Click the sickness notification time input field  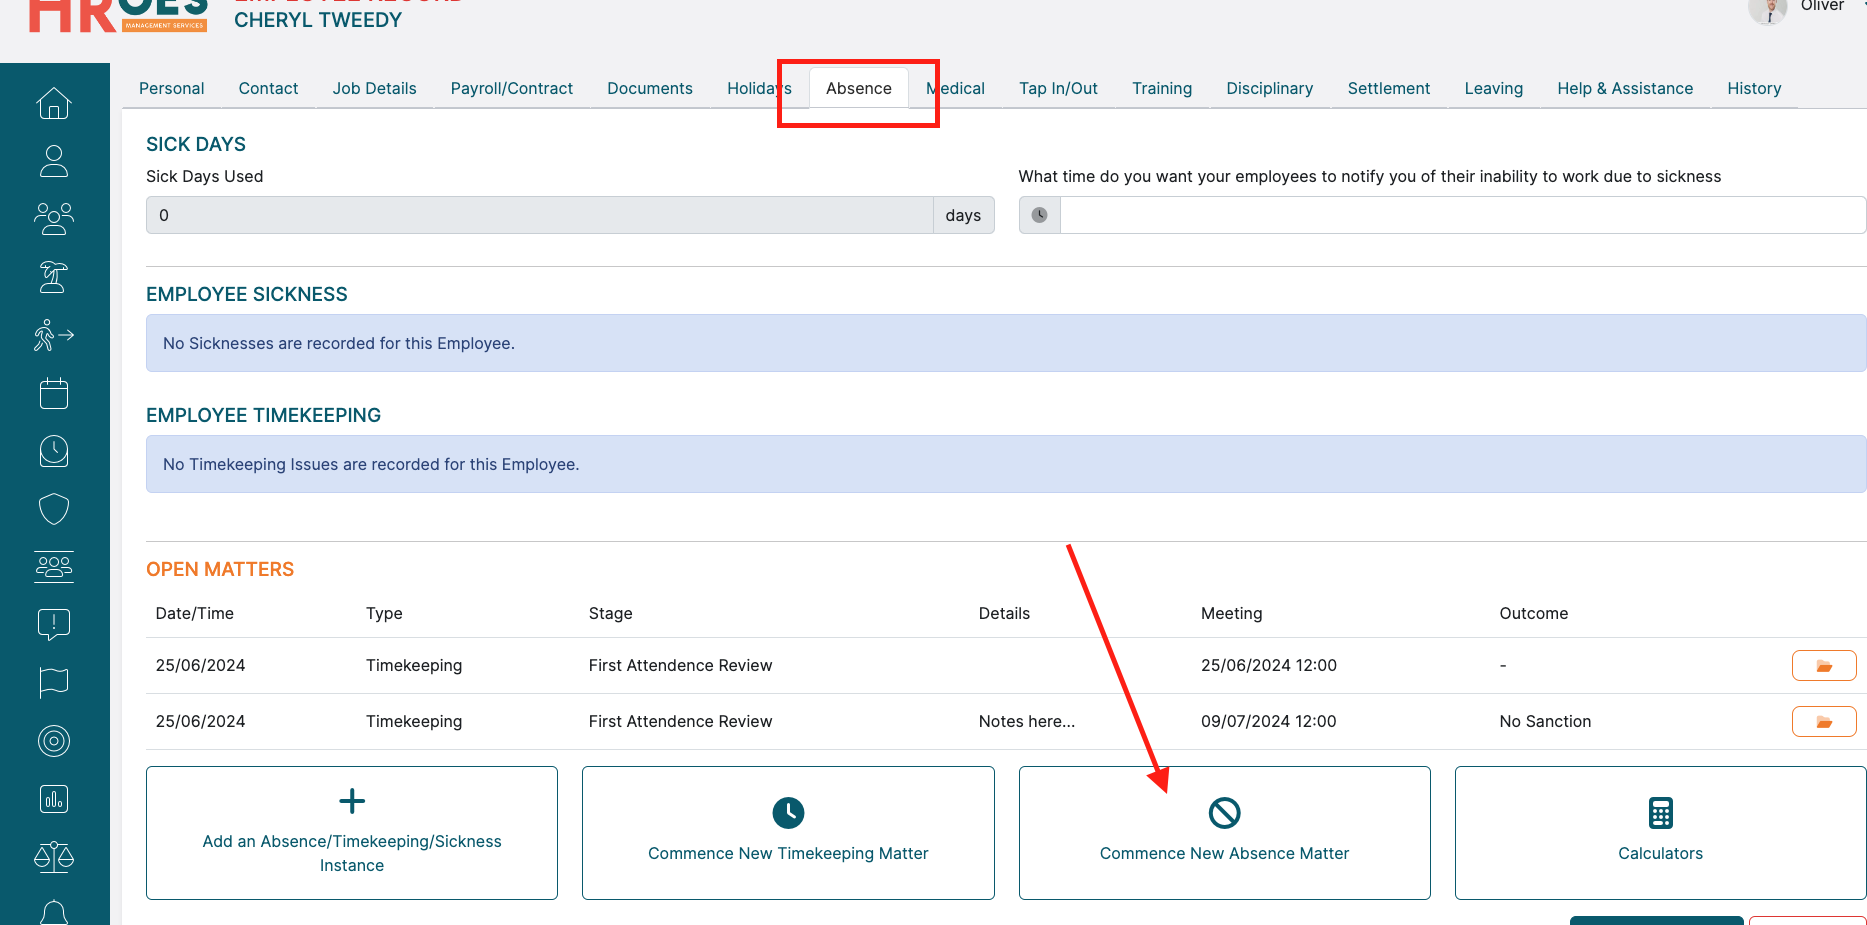[1461, 216]
